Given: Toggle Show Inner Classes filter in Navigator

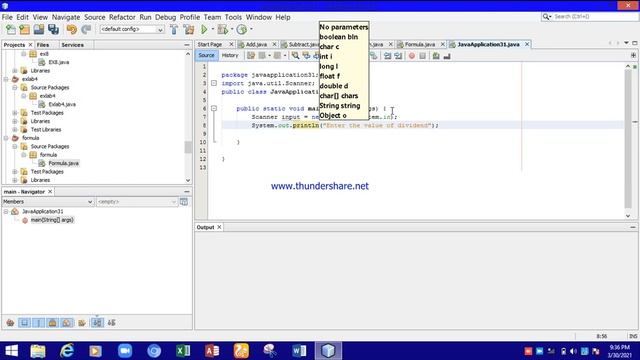Looking at the screenshot, I should (67, 323).
